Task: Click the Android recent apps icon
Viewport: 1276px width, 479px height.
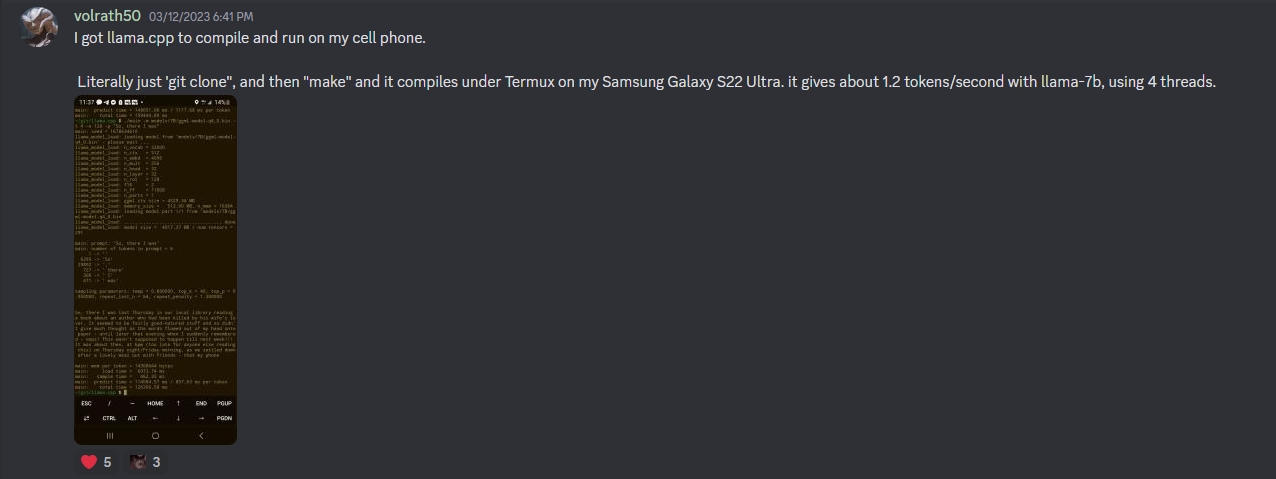Action: [x=110, y=436]
